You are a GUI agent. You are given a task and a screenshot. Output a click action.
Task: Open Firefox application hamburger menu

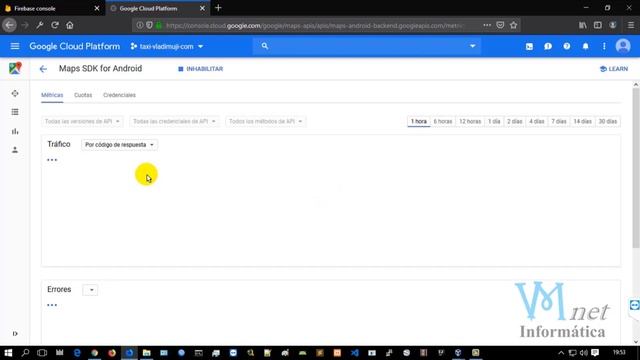[x=631, y=25]
